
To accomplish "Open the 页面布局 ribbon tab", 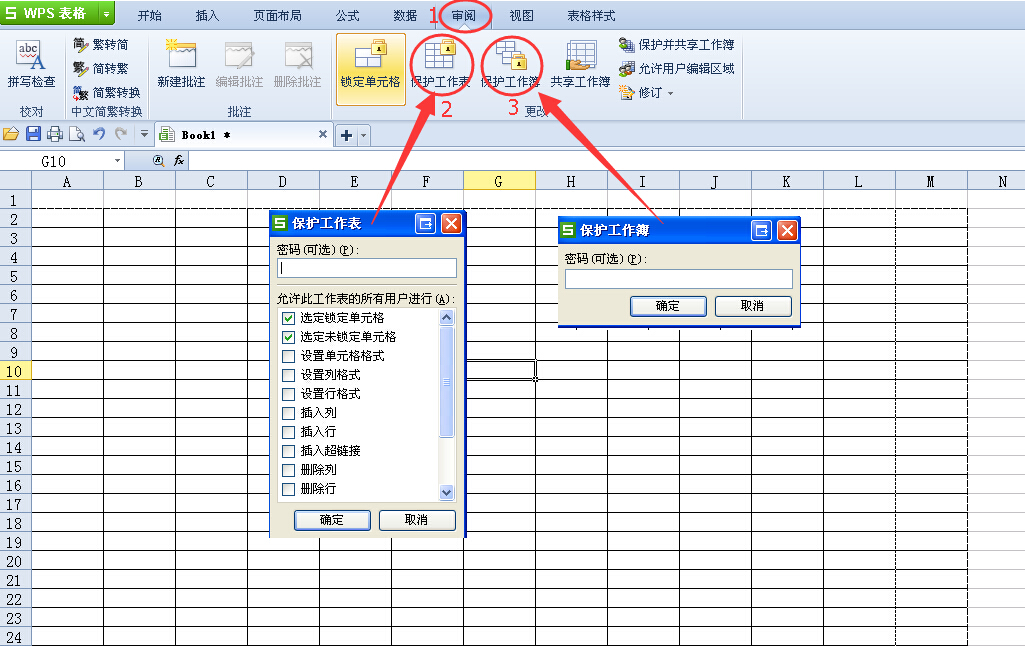I will [x=277, y=15].
